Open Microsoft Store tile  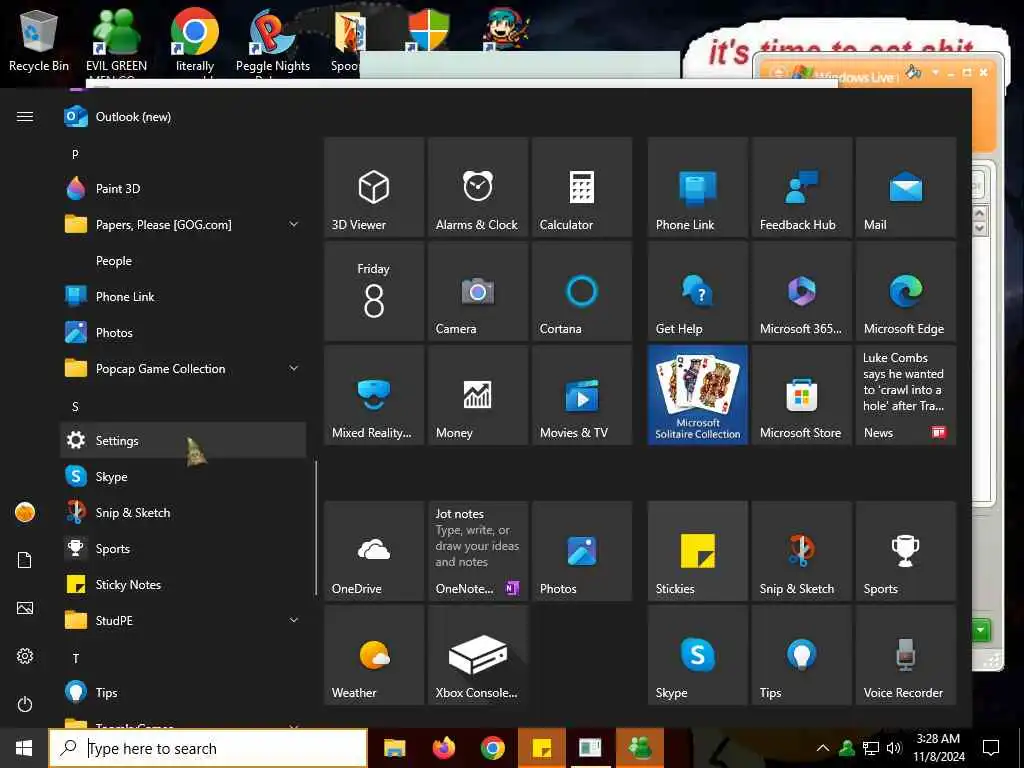802,395
